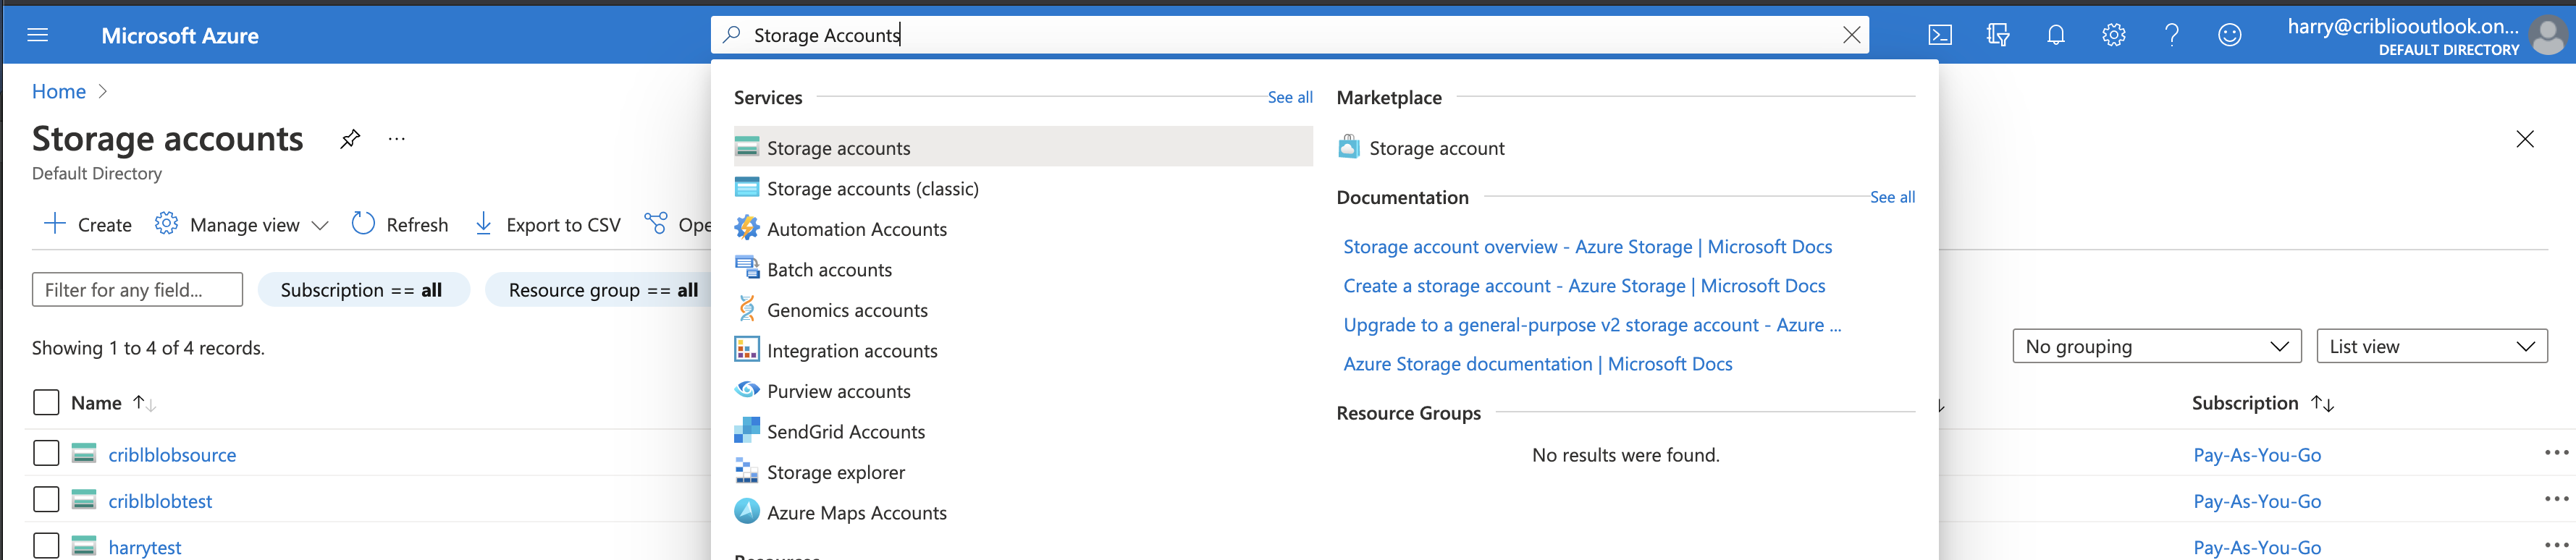Open the Directories and subscriptions filter icon

click(x=1997, y=35)
